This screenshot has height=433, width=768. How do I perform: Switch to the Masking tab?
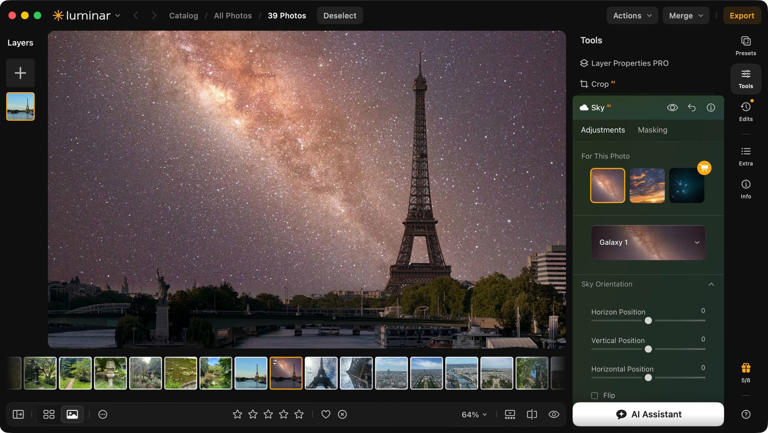[652, 130]
